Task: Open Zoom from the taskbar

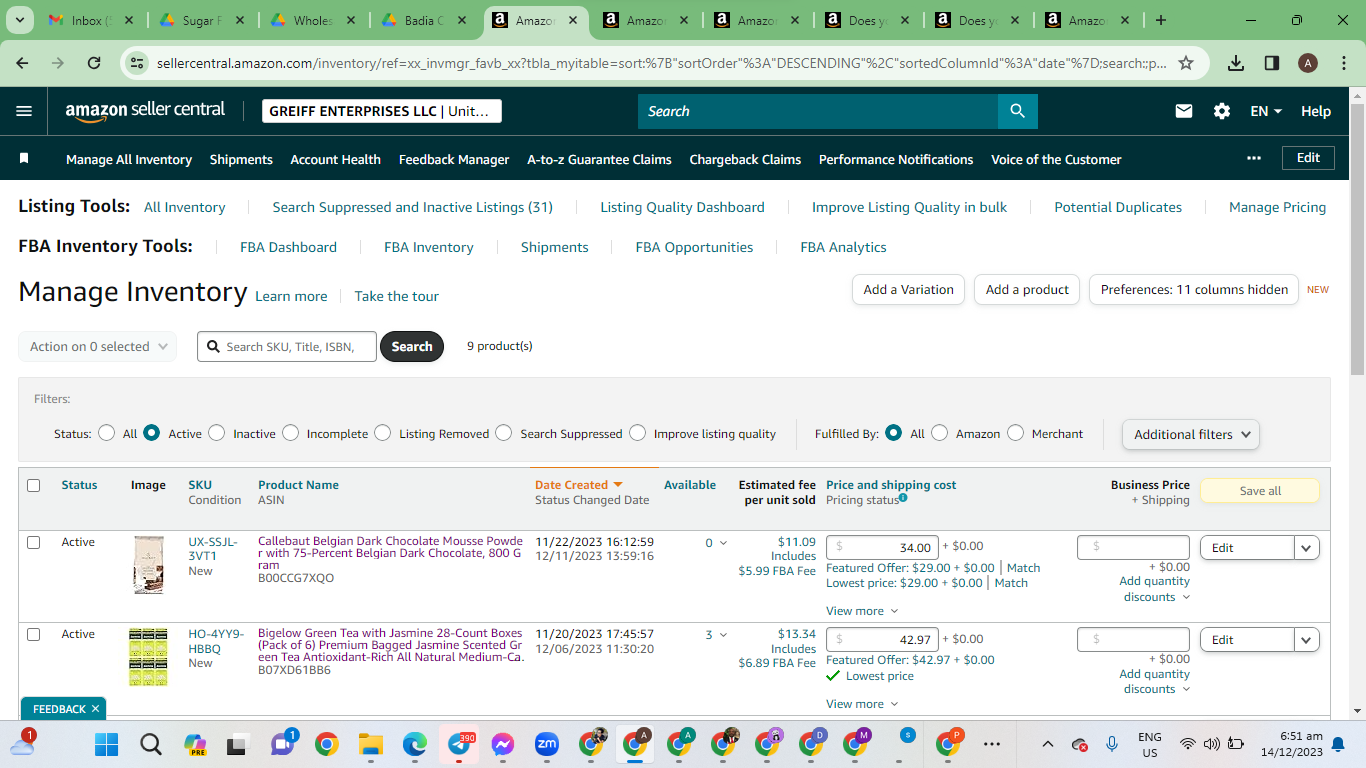Action: [547, 744]
